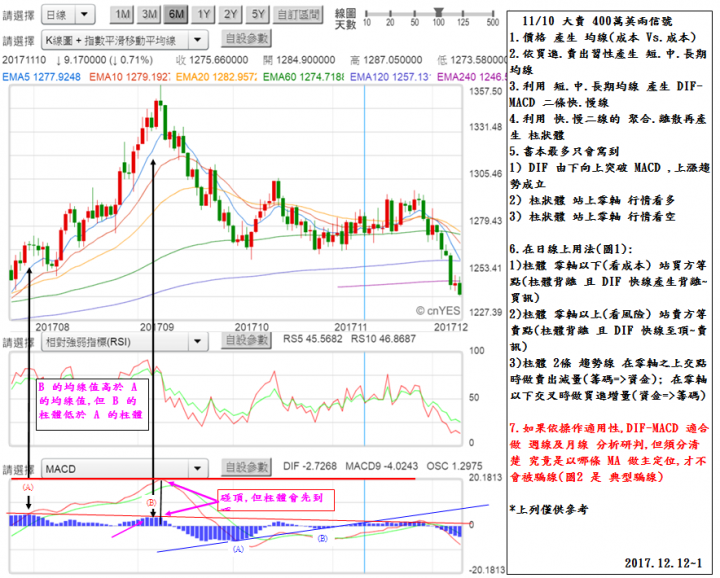Click the 自訂區間 custom range button
The height and width of the screenshot is (578, 720).
tap(299, 15)
